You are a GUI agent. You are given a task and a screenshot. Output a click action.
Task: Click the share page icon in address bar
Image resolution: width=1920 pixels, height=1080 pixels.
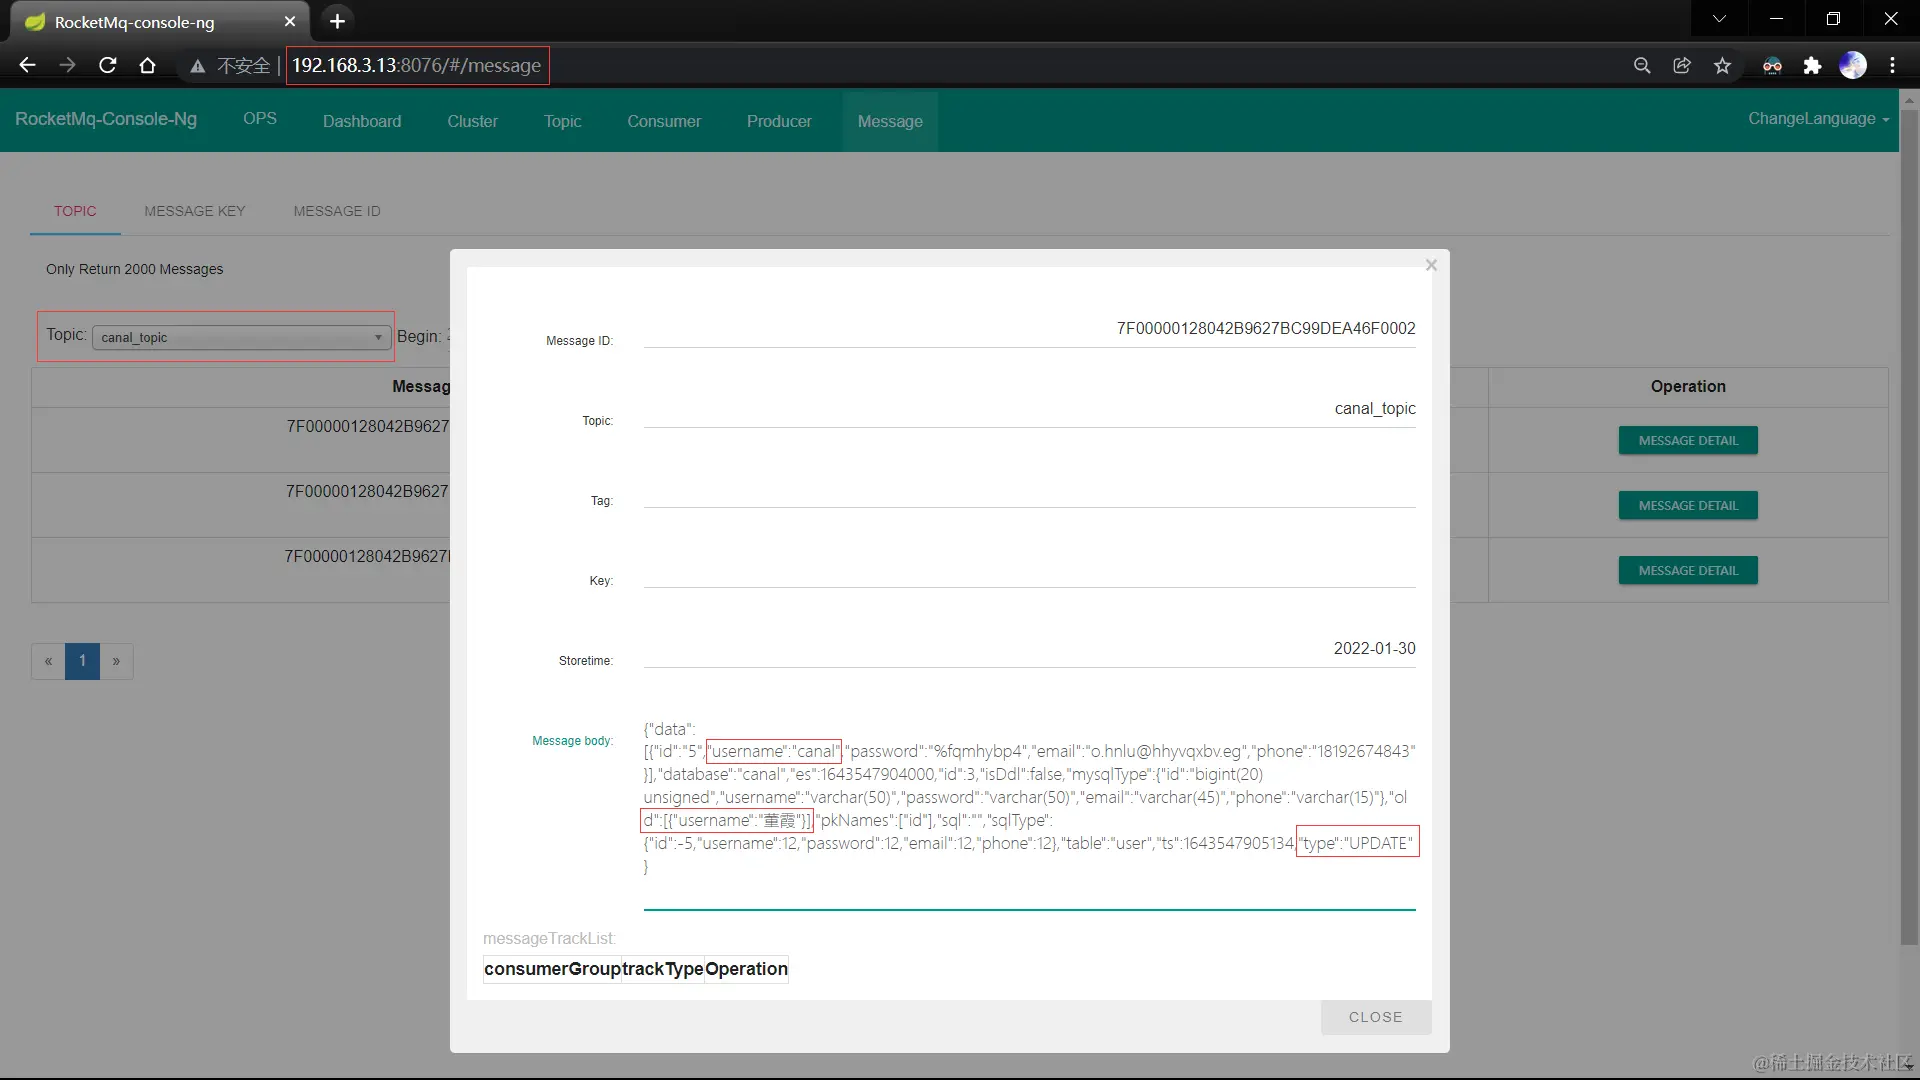(x=1682, y=66)
